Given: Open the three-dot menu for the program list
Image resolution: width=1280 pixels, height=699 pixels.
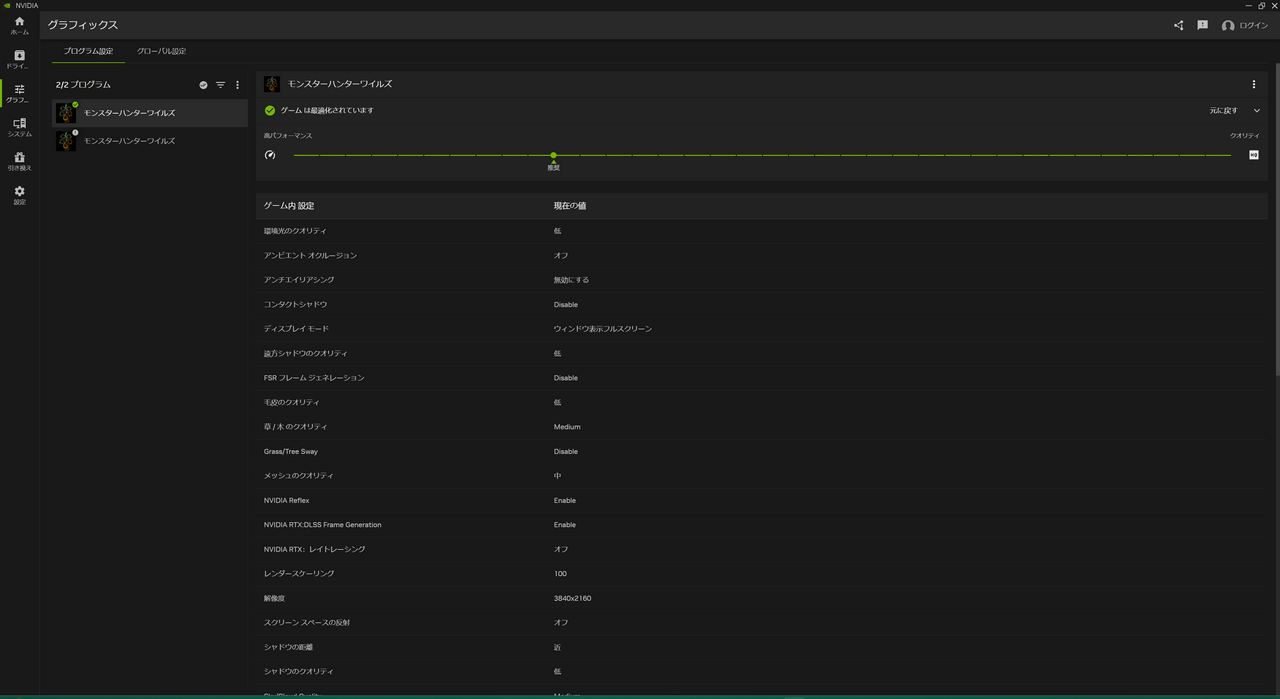Looking at the screenshot, I should point(237,85).
